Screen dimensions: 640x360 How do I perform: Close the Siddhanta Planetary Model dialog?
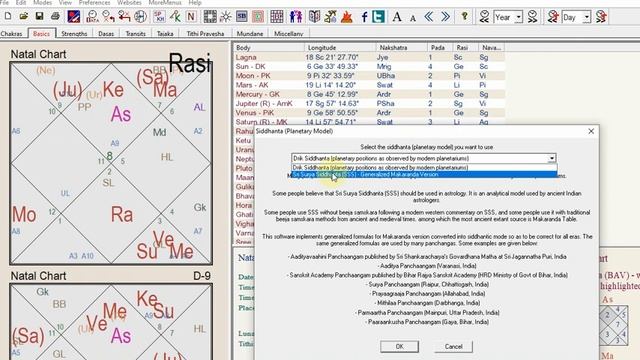tap(591, 131)
